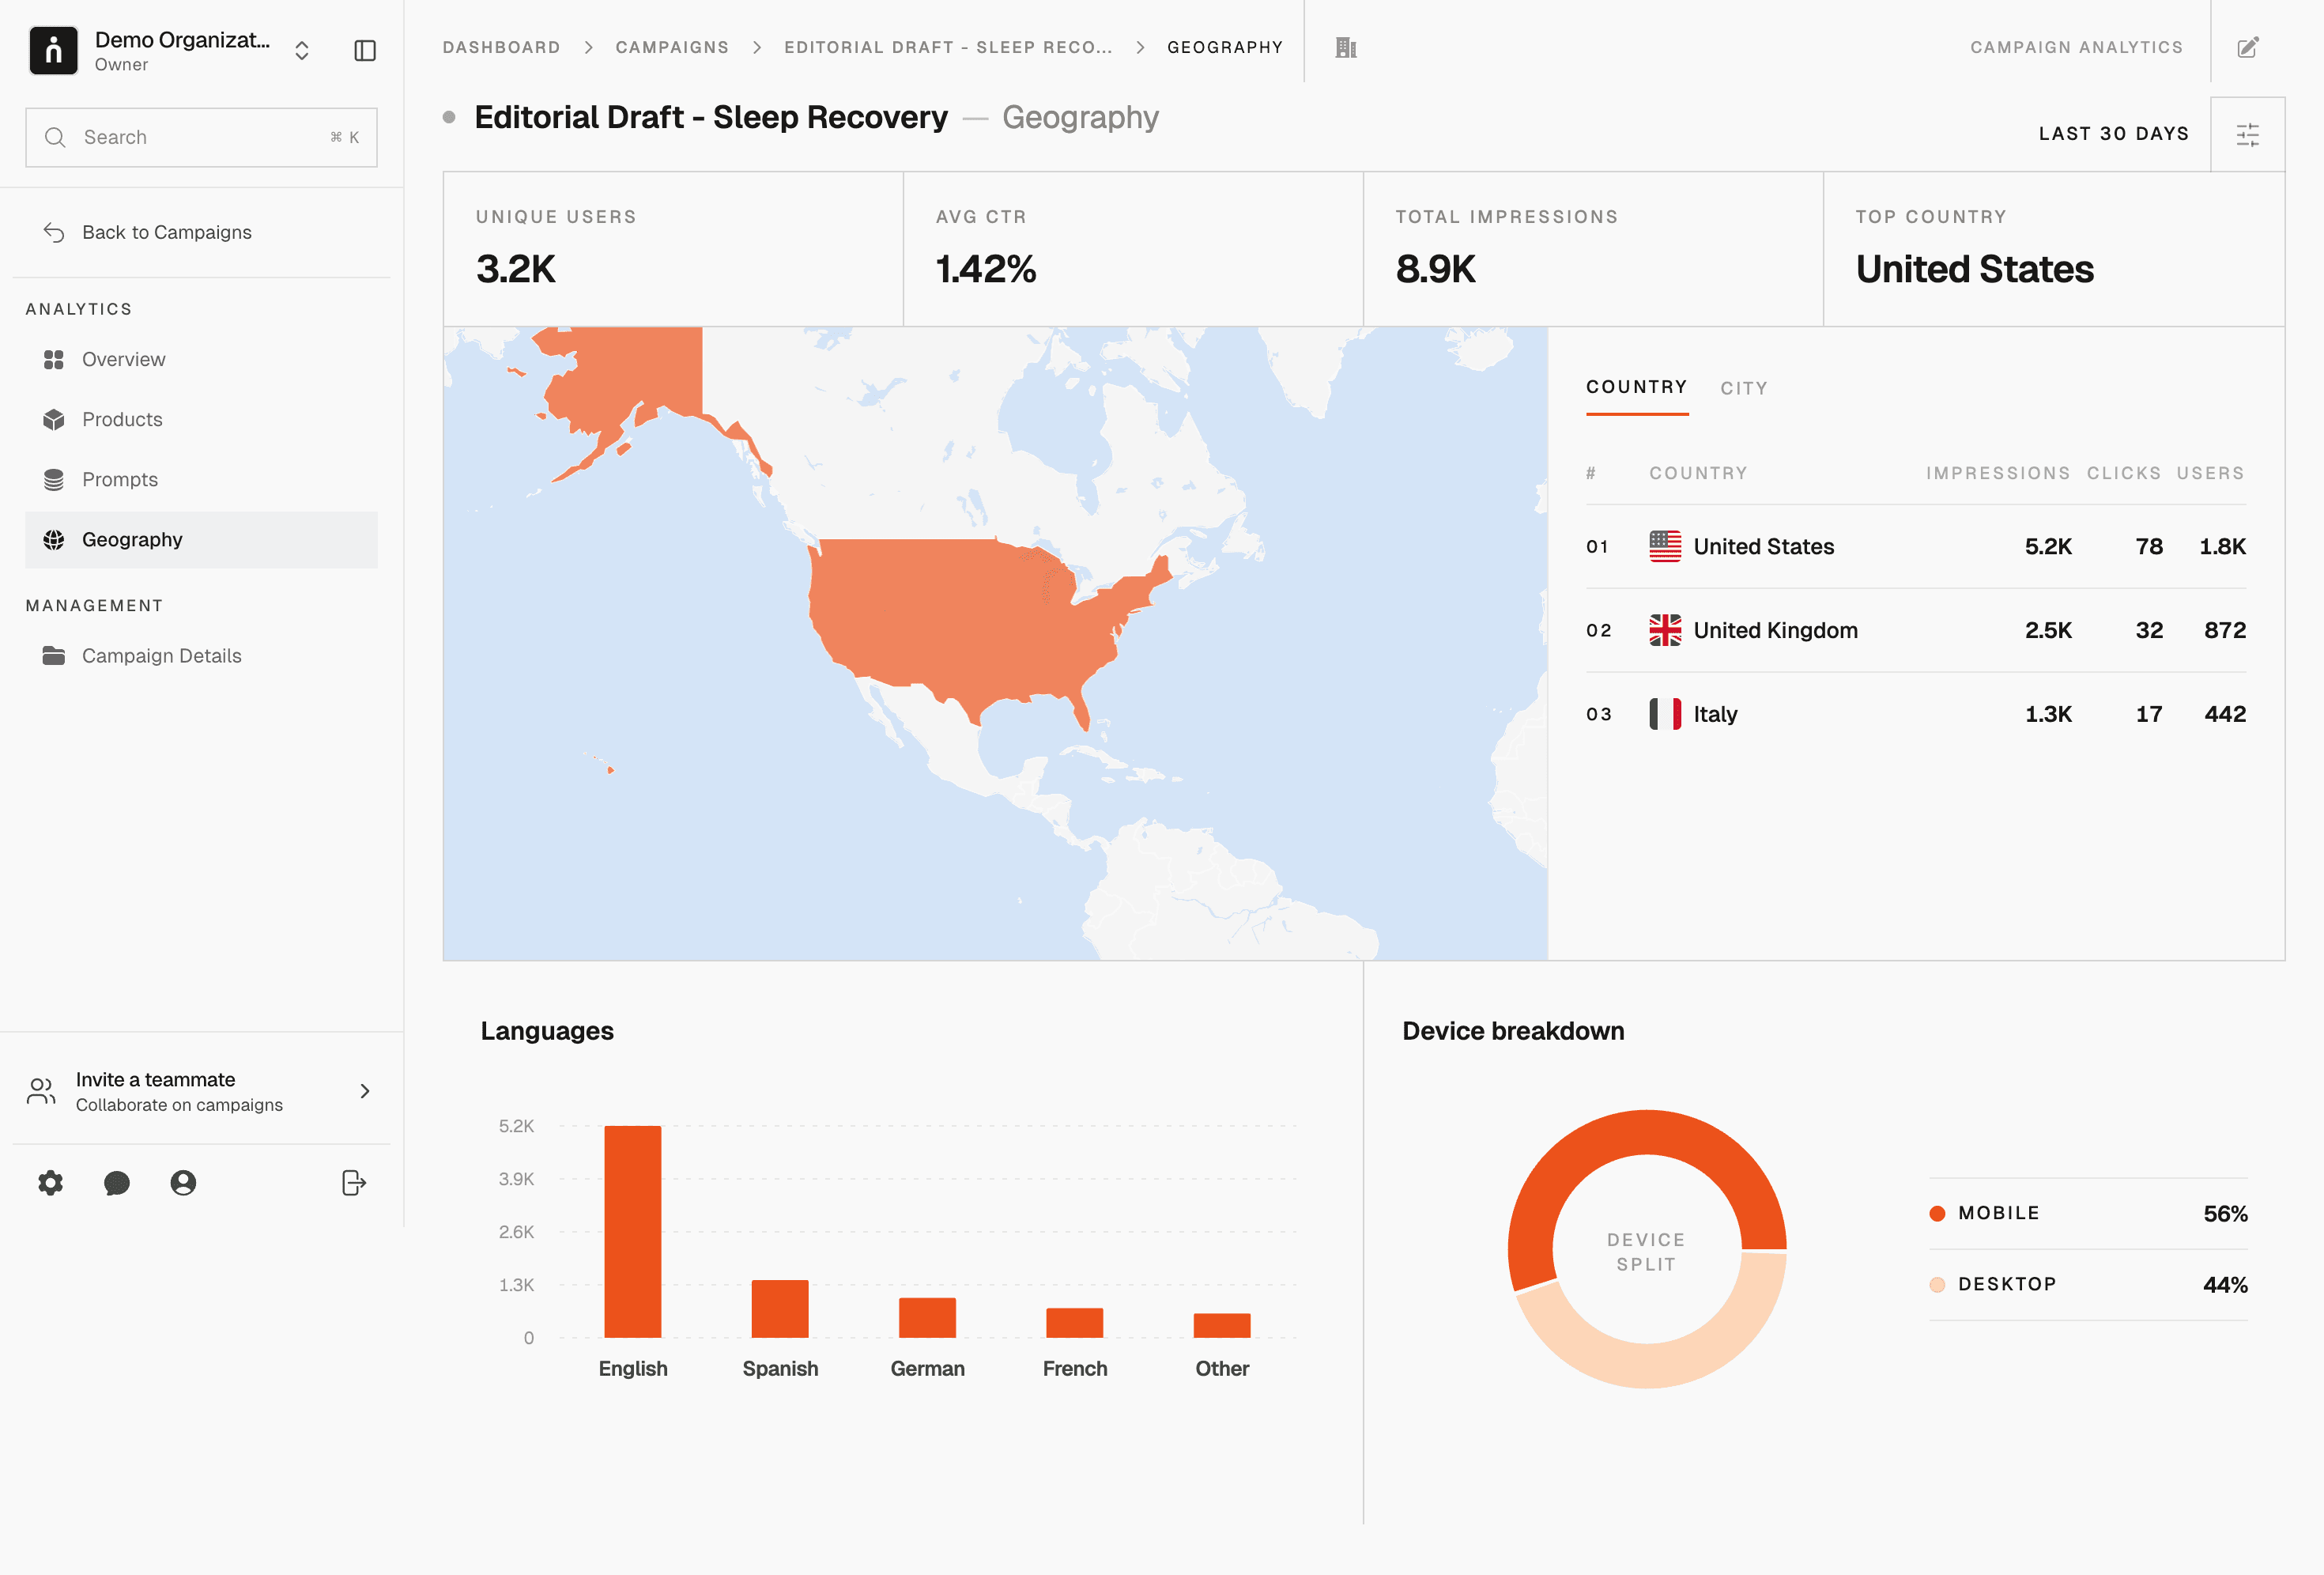2324x1575 pixels.
Task: Open Campaigns breadcrumb link
Action: [x=672, y=47]
